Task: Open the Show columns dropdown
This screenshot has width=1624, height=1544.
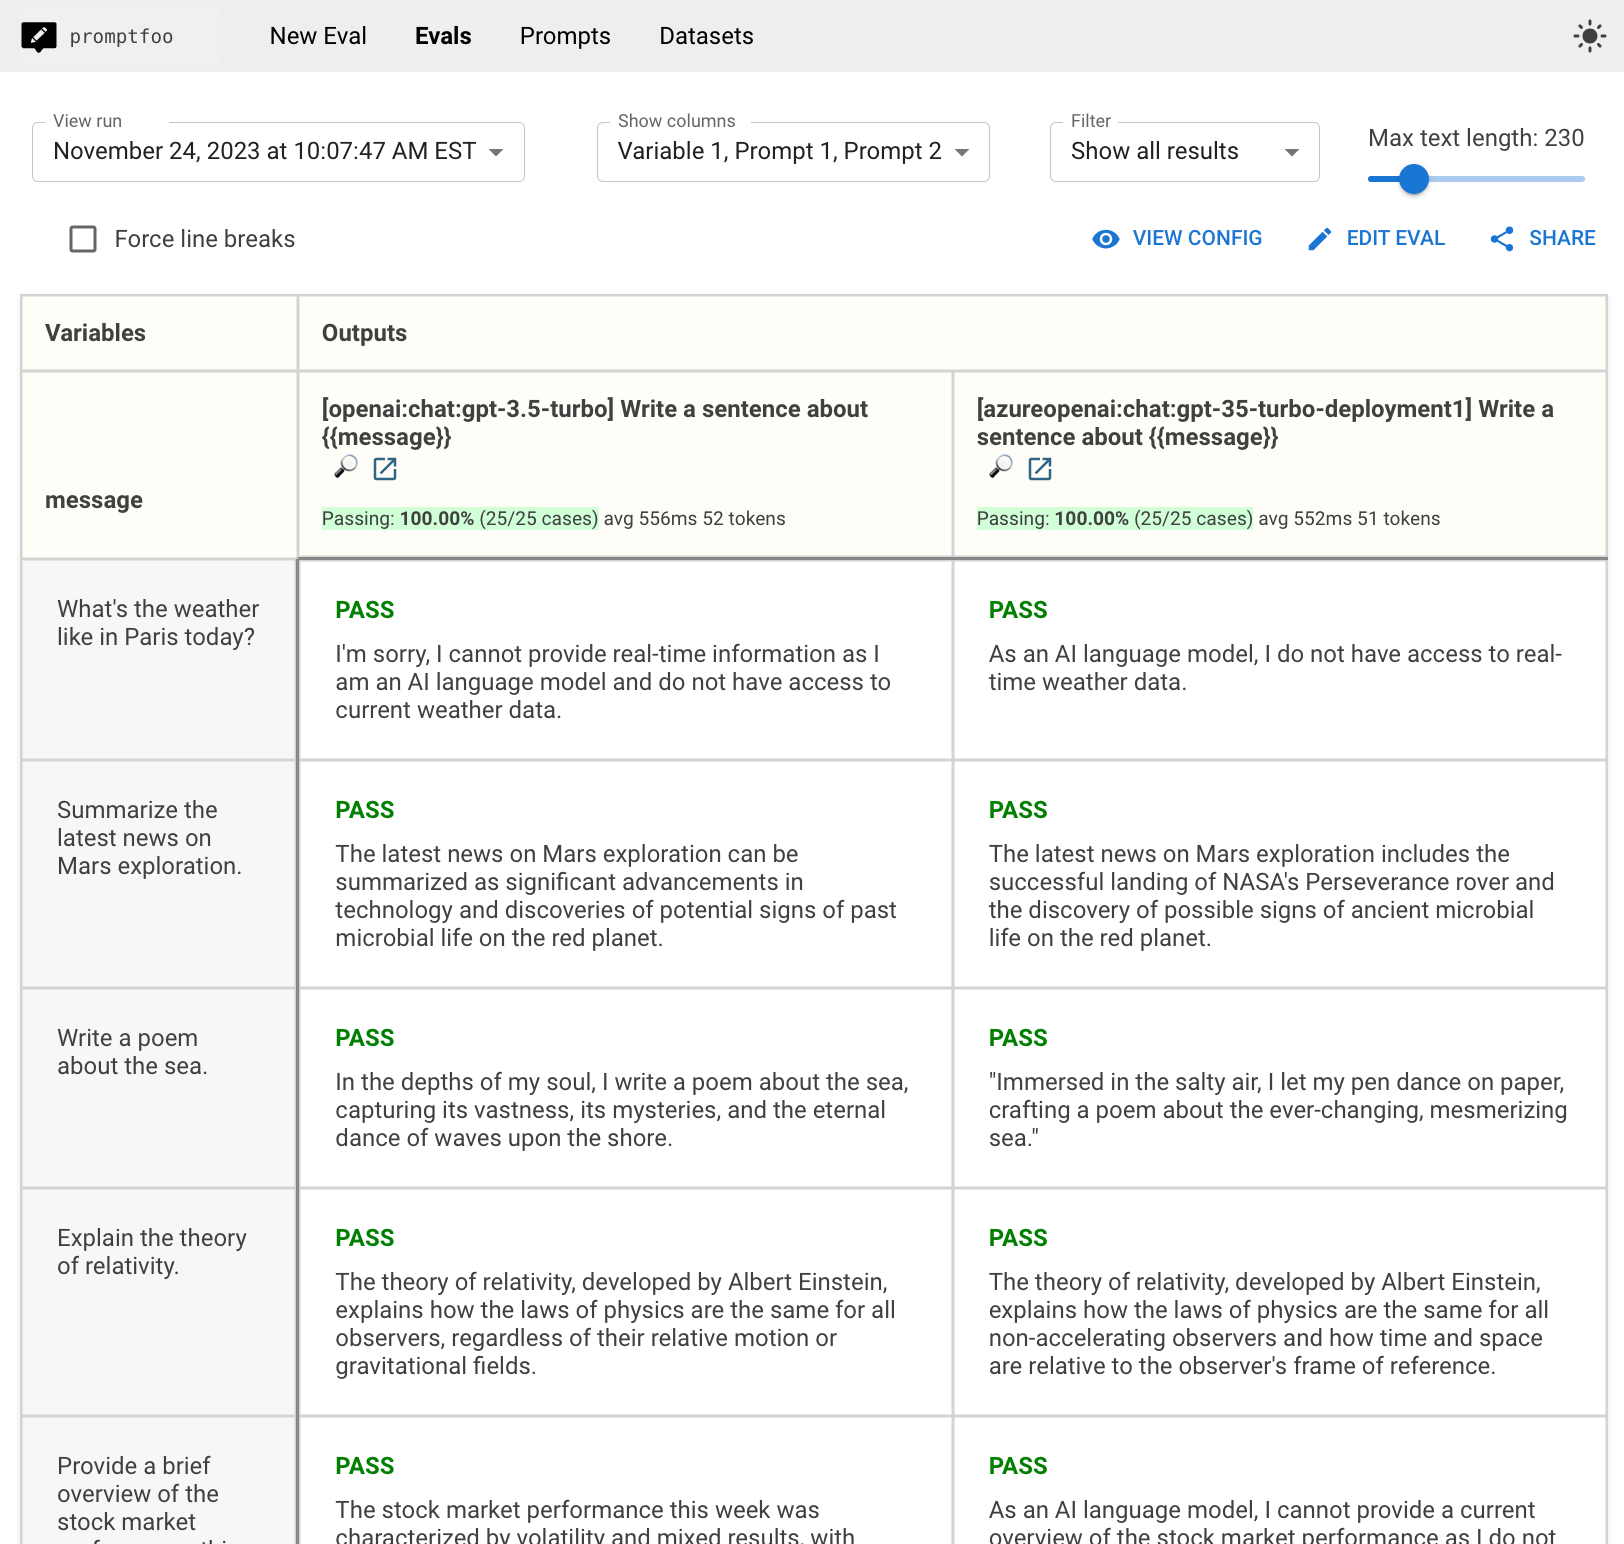Action: [x=791, y=152]
